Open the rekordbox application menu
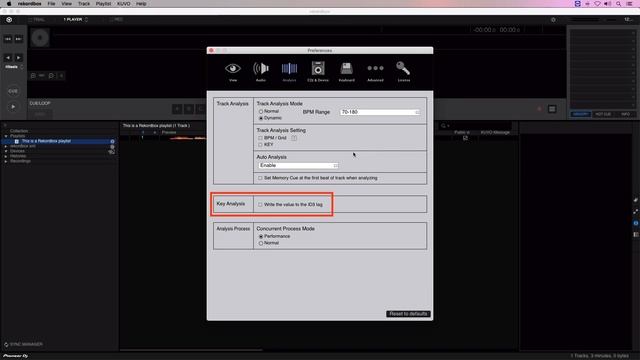The image size is (640, 360). [x=29, y=4]
